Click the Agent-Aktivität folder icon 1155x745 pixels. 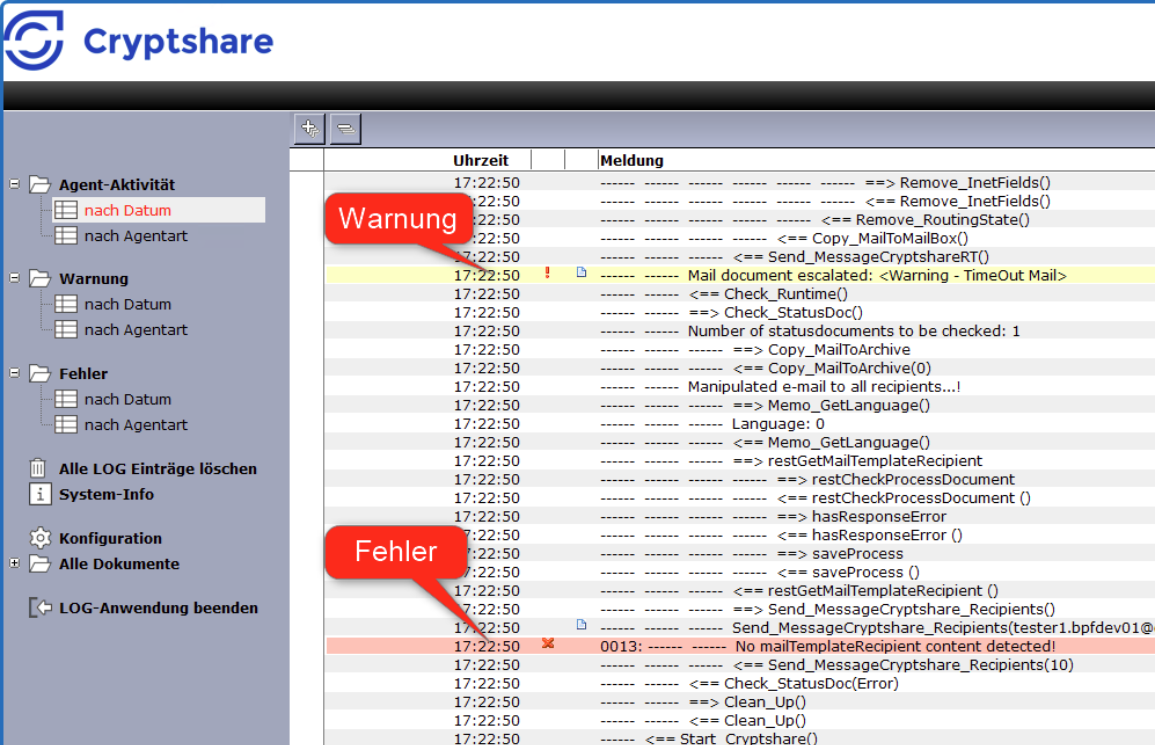[40, 184]
